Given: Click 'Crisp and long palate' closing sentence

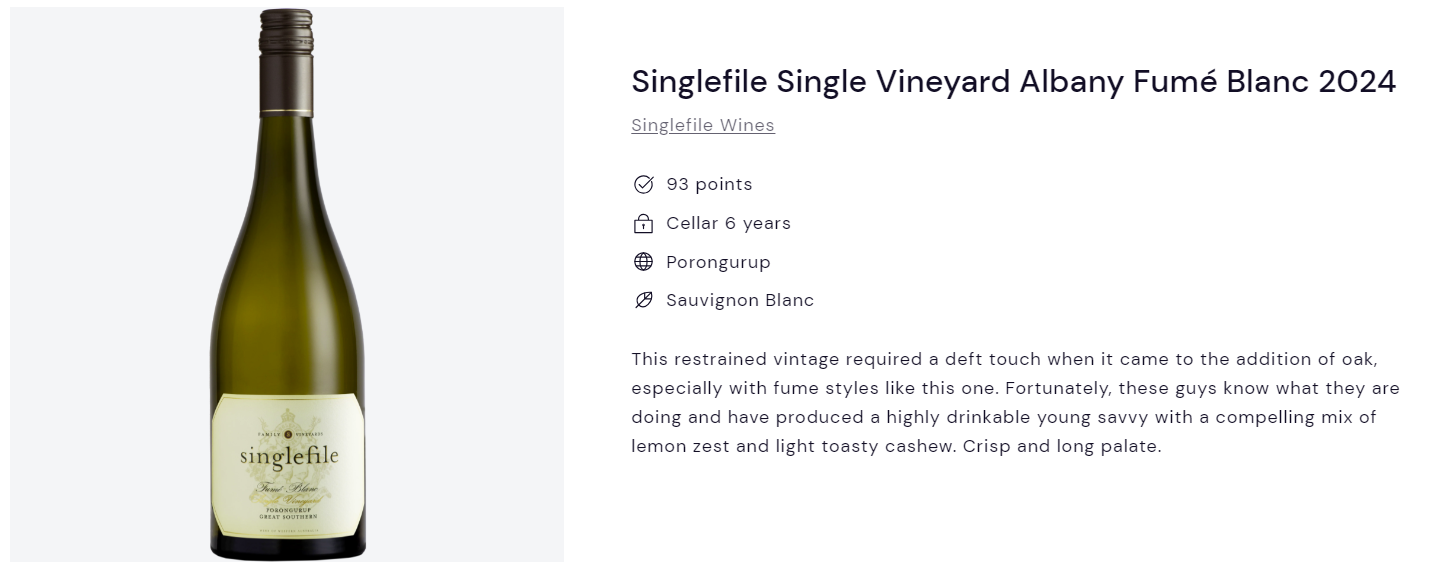Looking at the screenshot, I should pyautogui.click(x=1062, y=446).
